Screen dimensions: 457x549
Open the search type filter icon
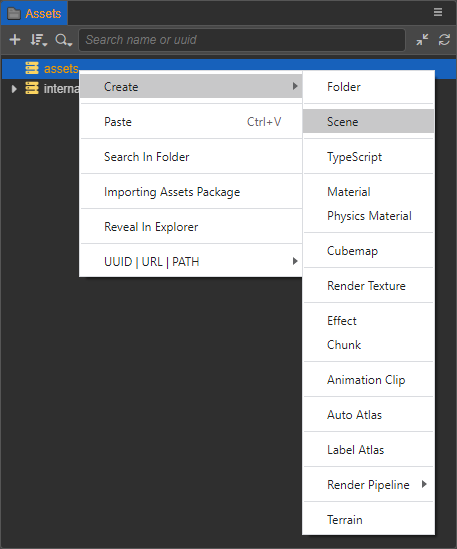pos(63,40)
